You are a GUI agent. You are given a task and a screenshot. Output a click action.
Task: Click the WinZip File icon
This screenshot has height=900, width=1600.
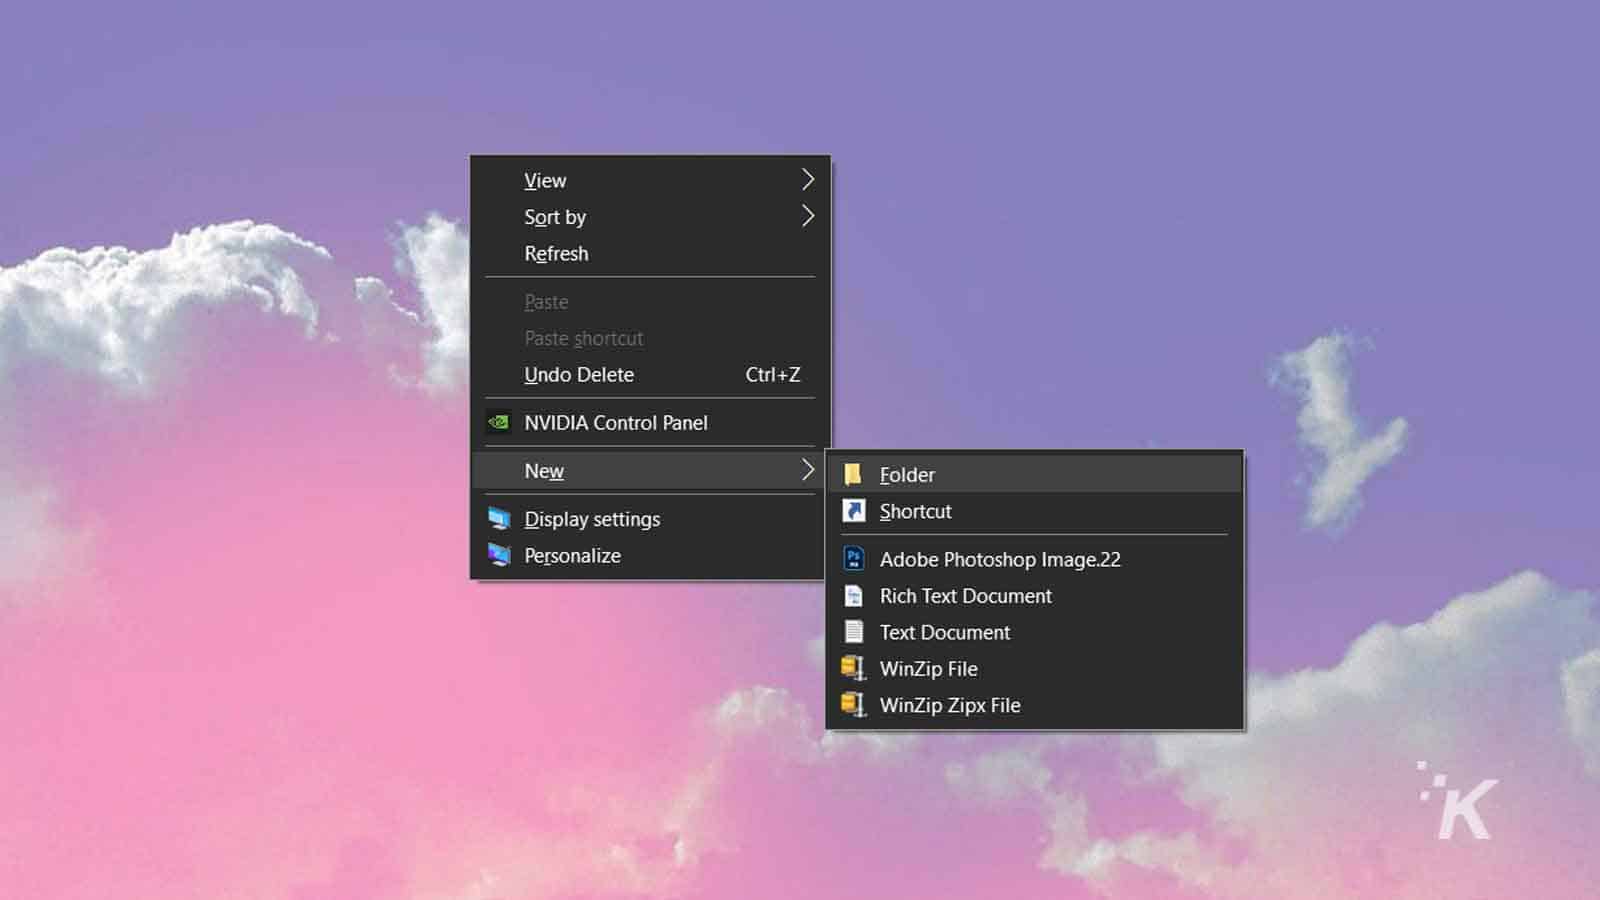coord(853,668)
